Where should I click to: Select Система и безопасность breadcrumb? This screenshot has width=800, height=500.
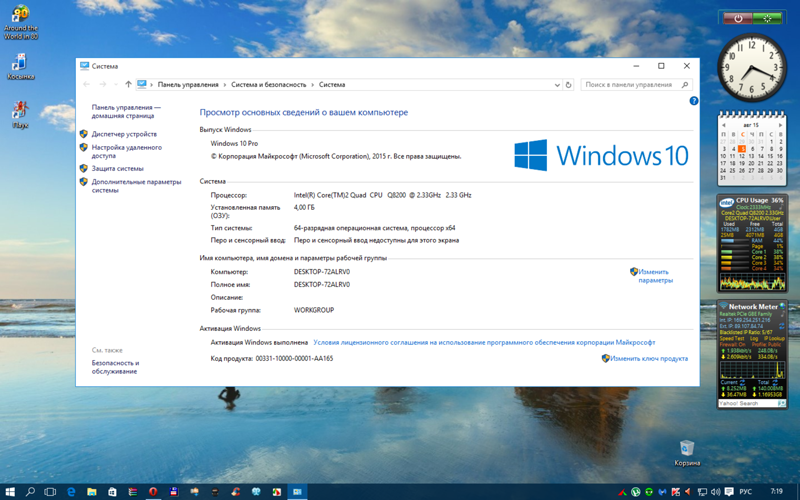tap(268, 85)
